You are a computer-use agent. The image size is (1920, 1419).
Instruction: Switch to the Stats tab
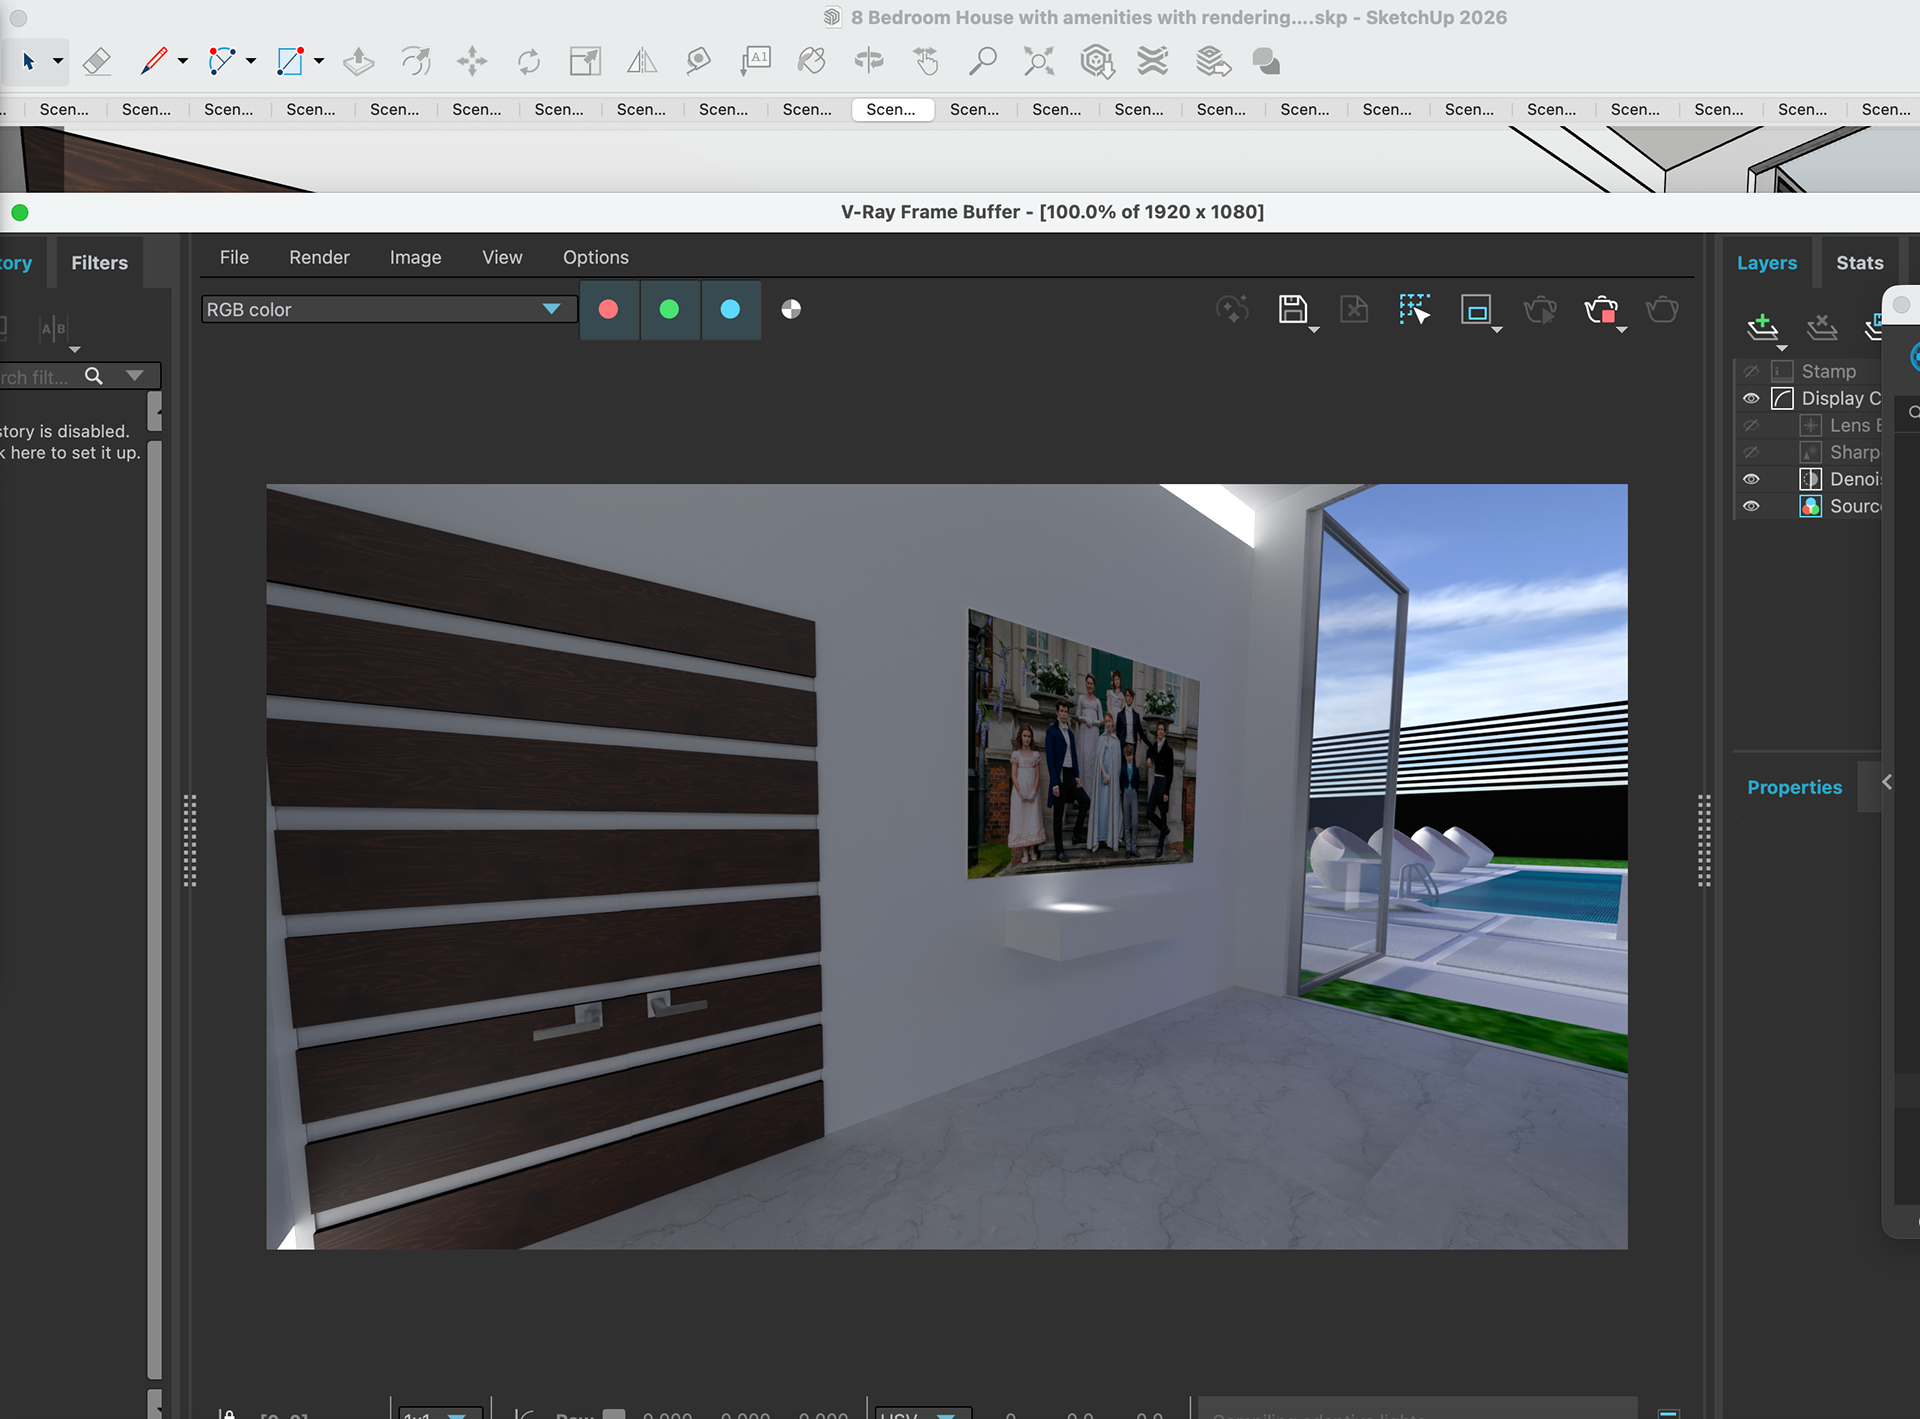point(1859,263)
